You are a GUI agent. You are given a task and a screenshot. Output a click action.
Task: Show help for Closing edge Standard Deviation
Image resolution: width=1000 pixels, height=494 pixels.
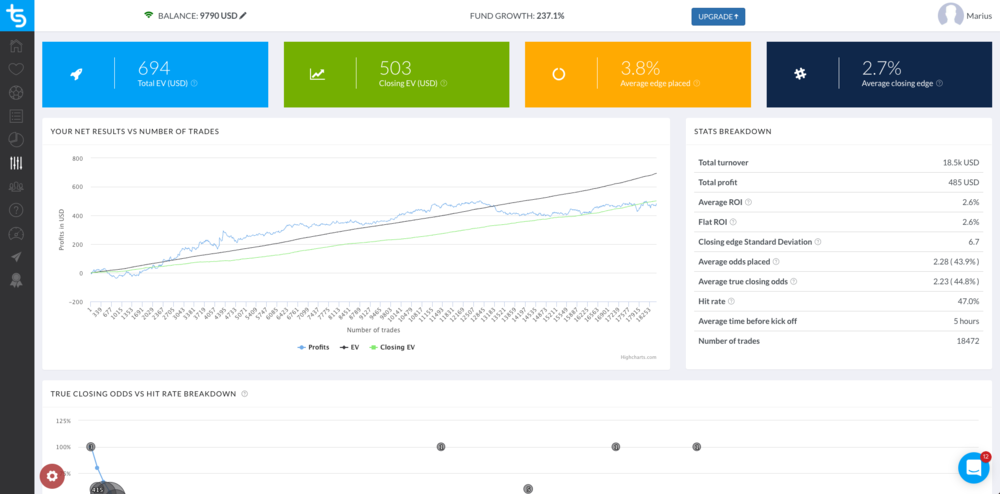pyautogui.click(x=818, y=242)
